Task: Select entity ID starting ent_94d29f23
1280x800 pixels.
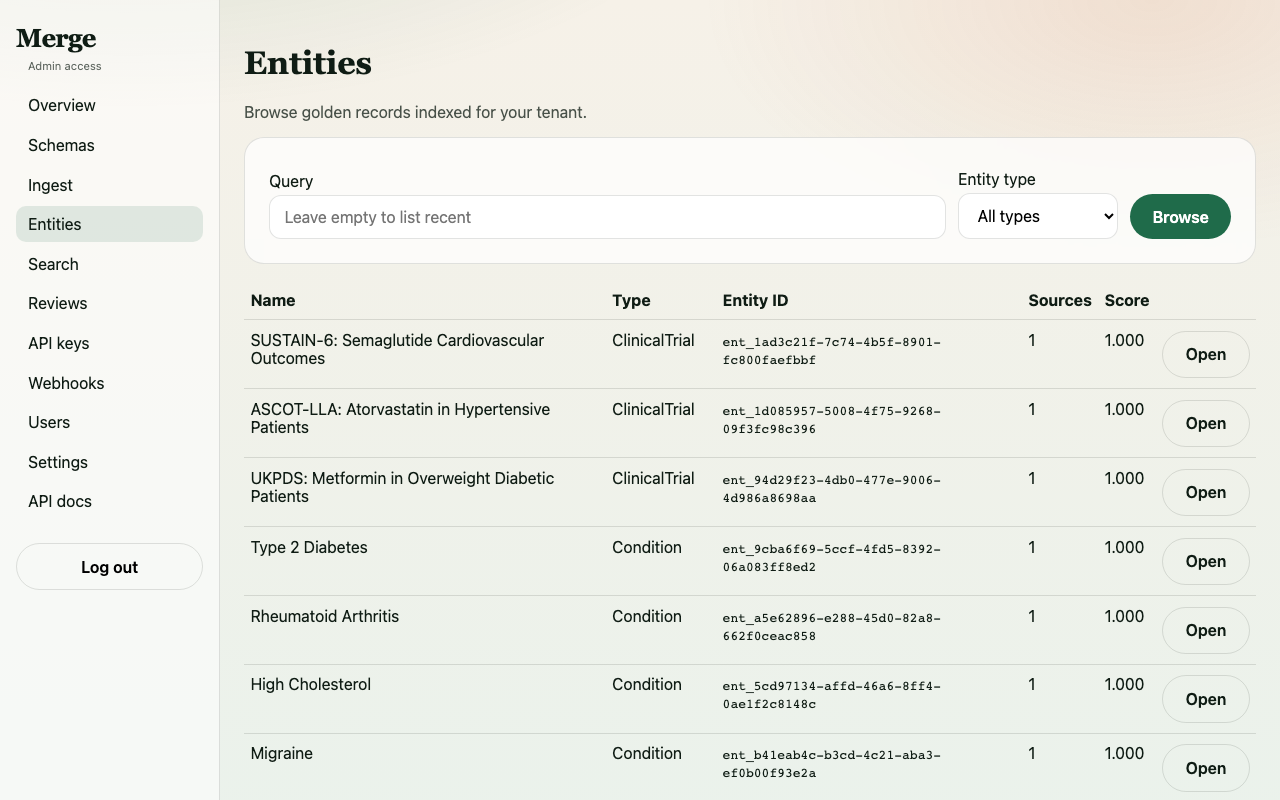Action: (832, 489)
